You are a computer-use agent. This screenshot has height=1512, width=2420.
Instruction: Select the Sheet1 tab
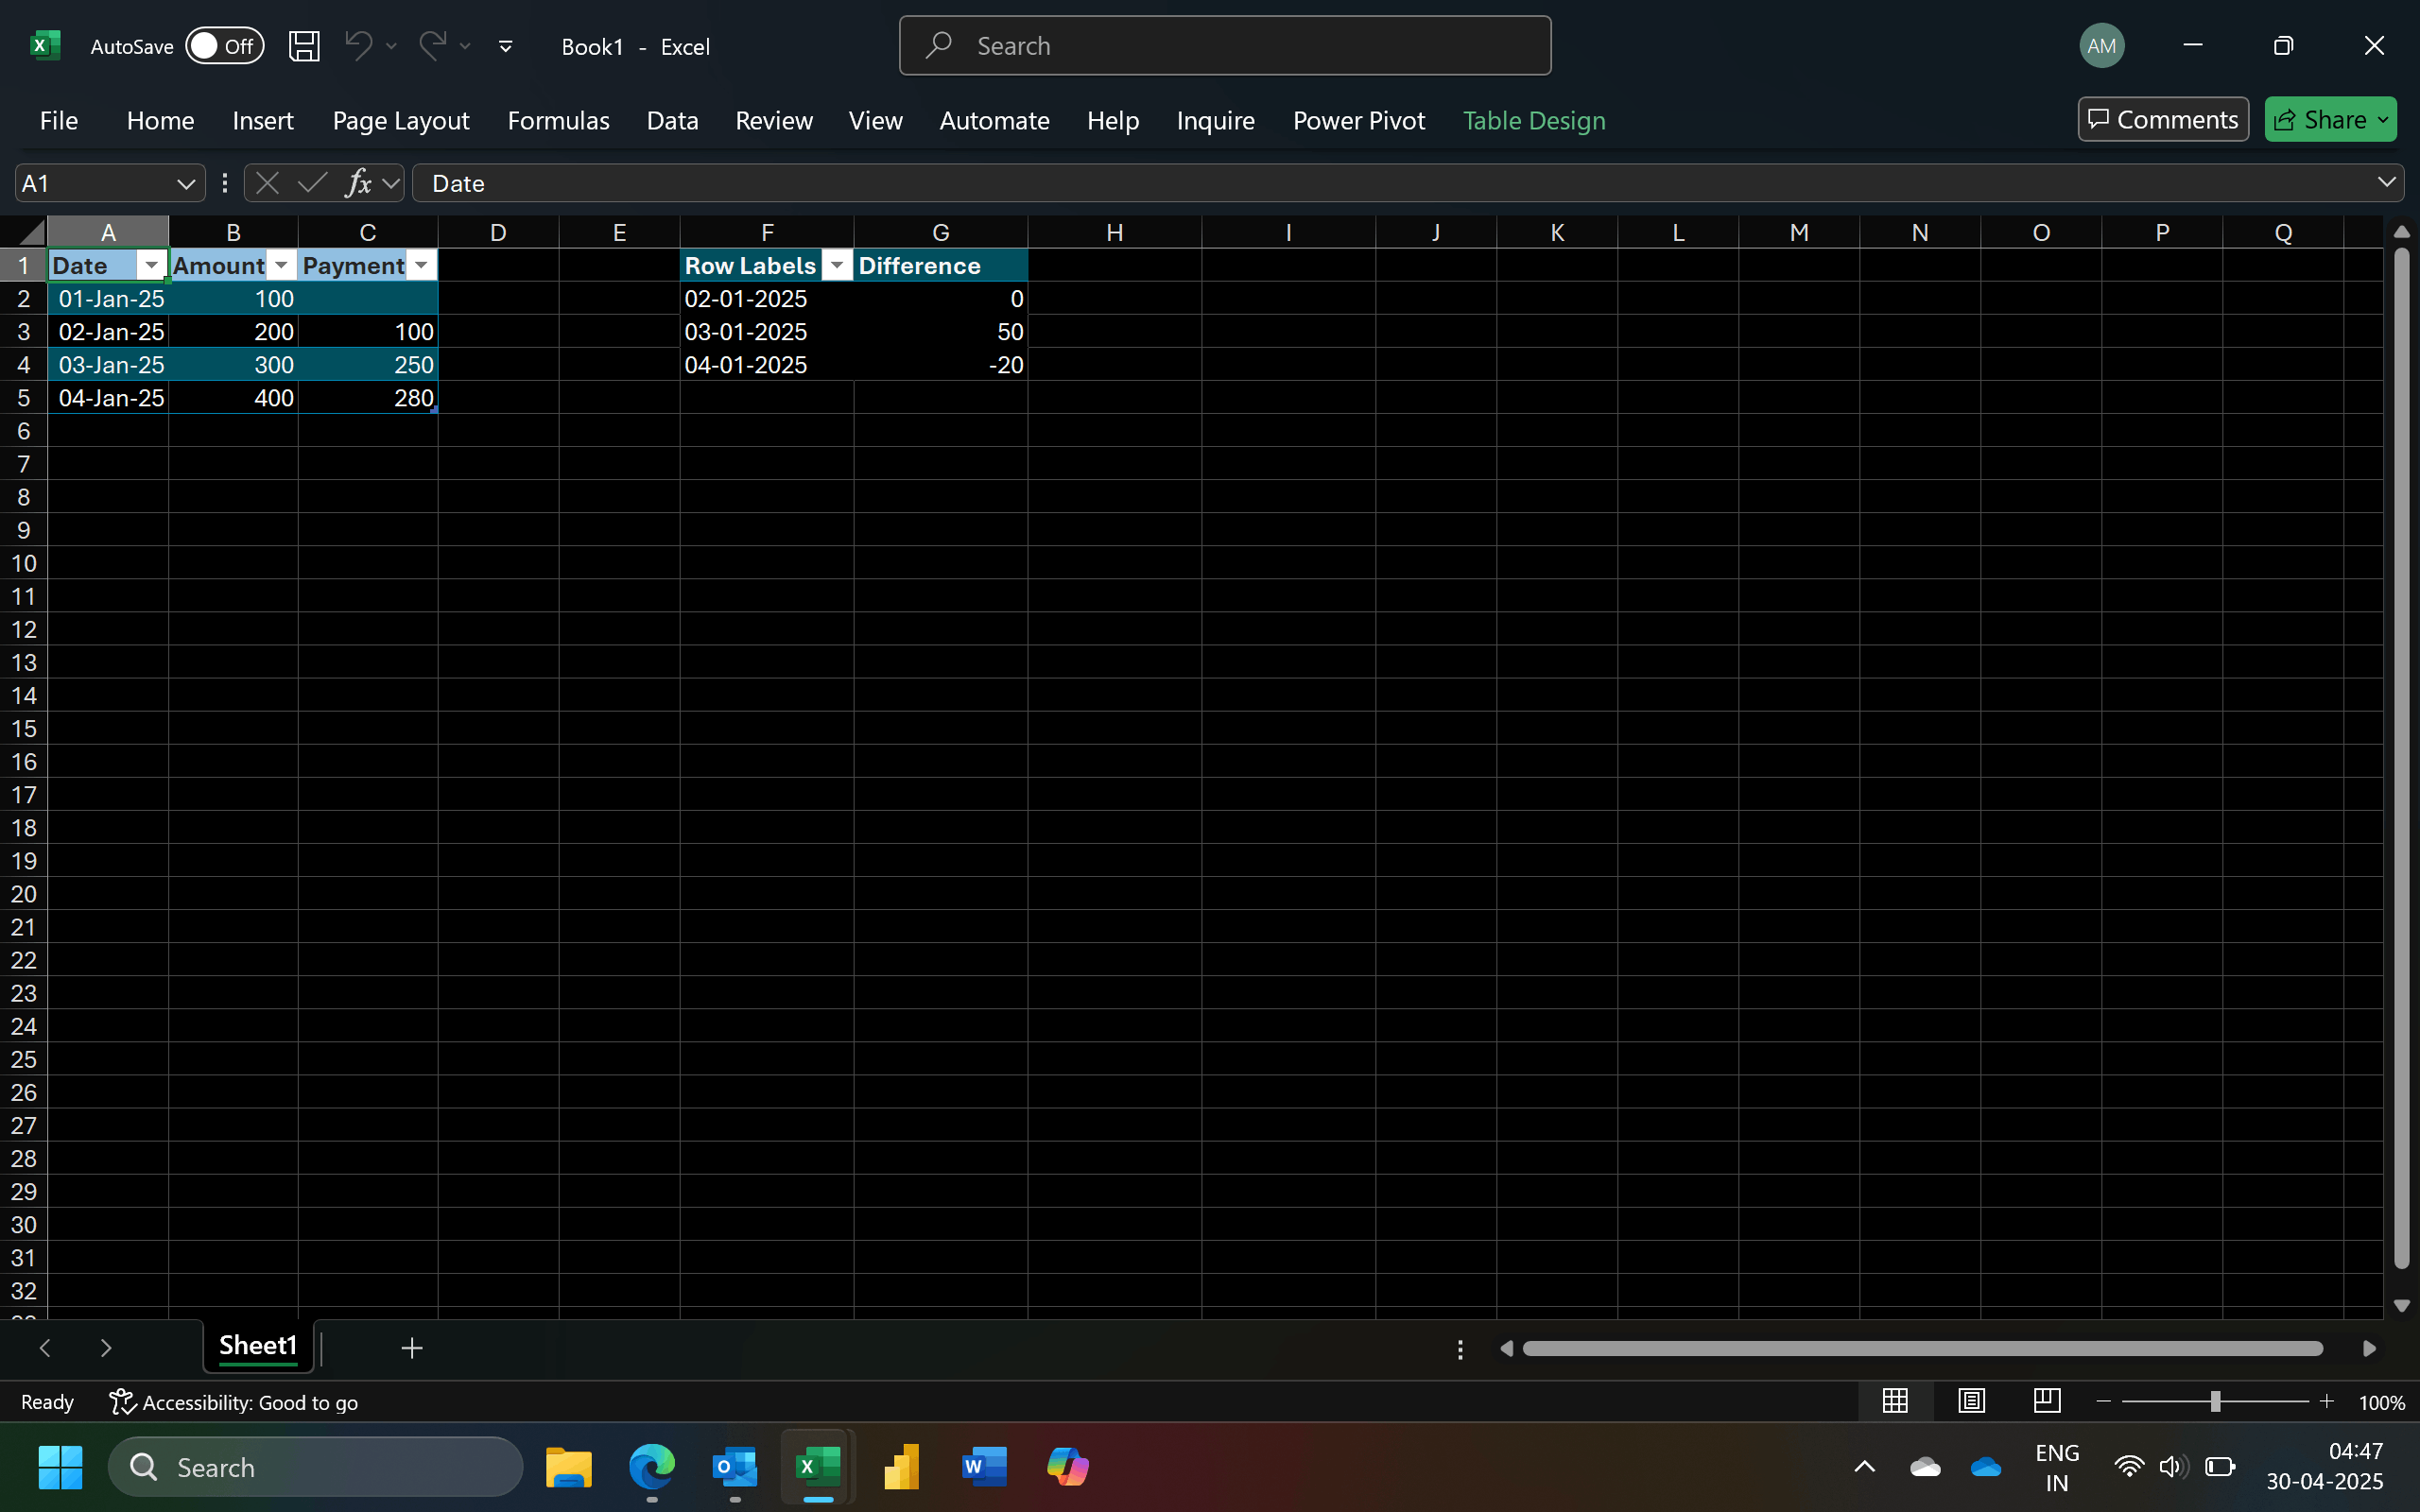point(258,1346)
